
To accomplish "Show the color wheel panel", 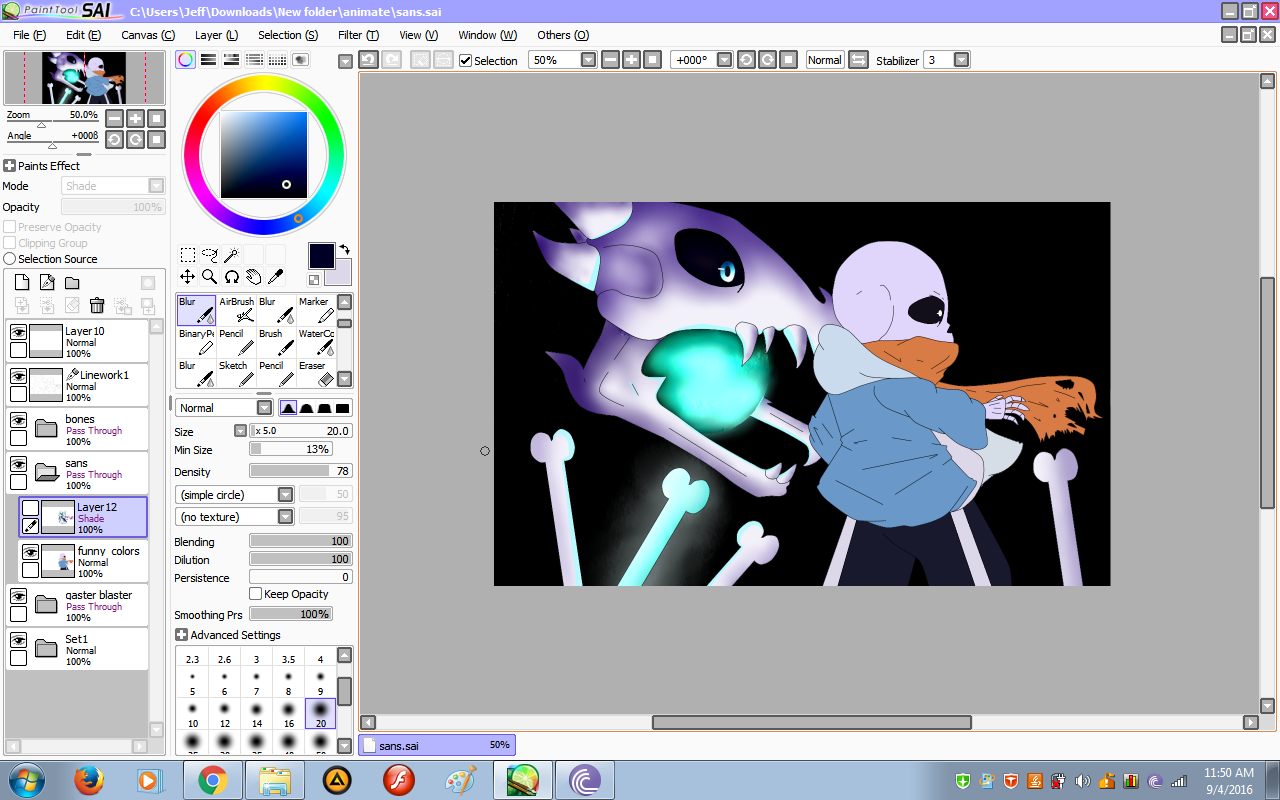I will coord(185,60).
